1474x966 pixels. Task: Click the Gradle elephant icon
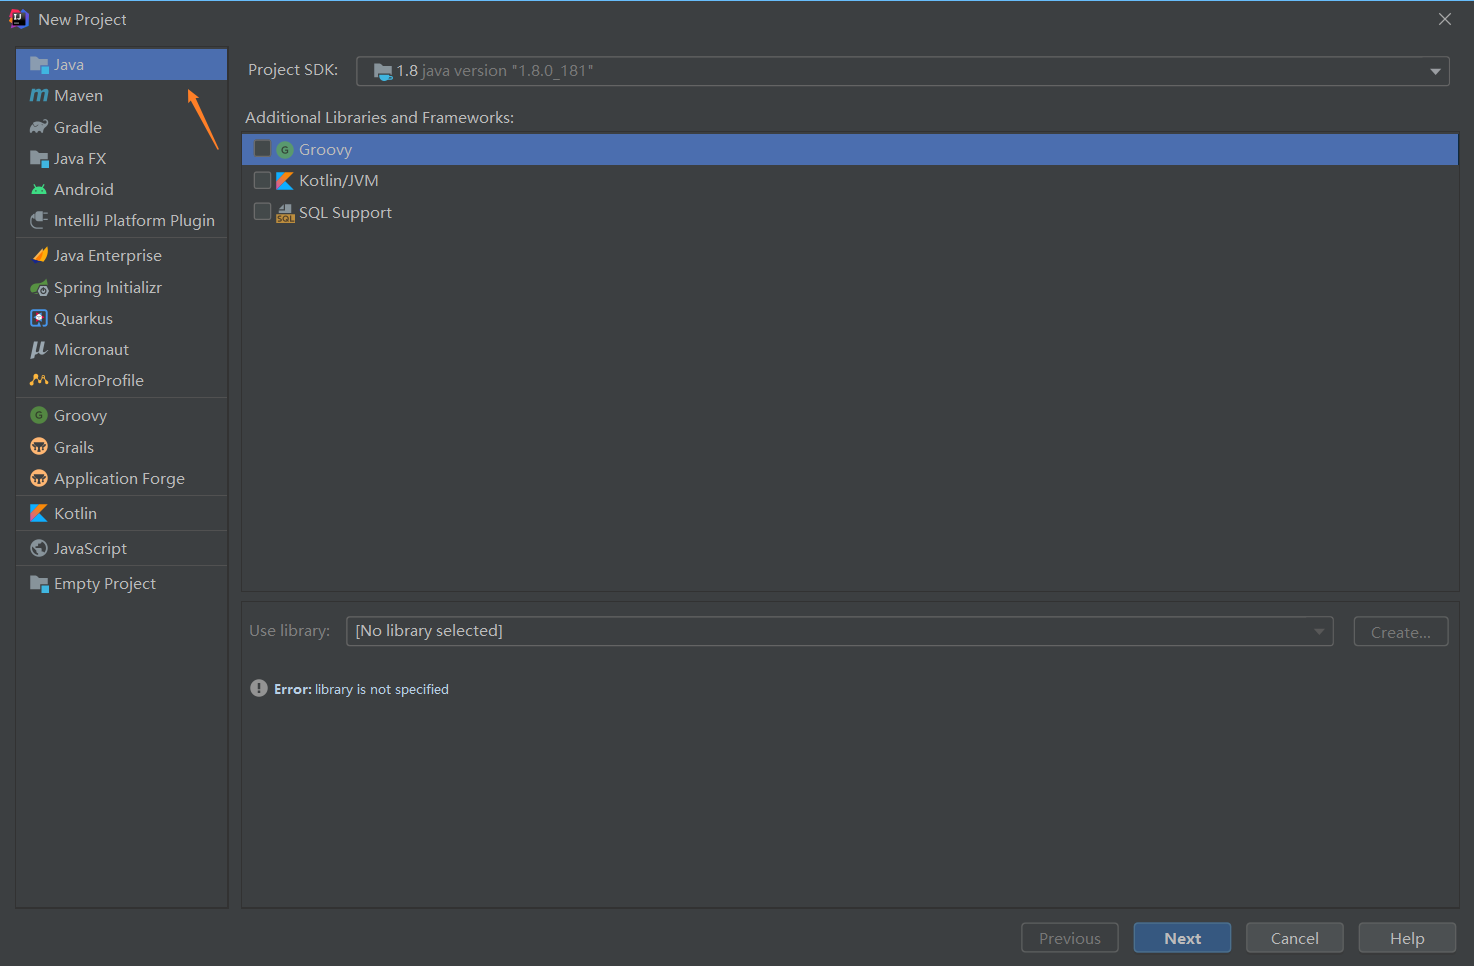coord(39,127)
